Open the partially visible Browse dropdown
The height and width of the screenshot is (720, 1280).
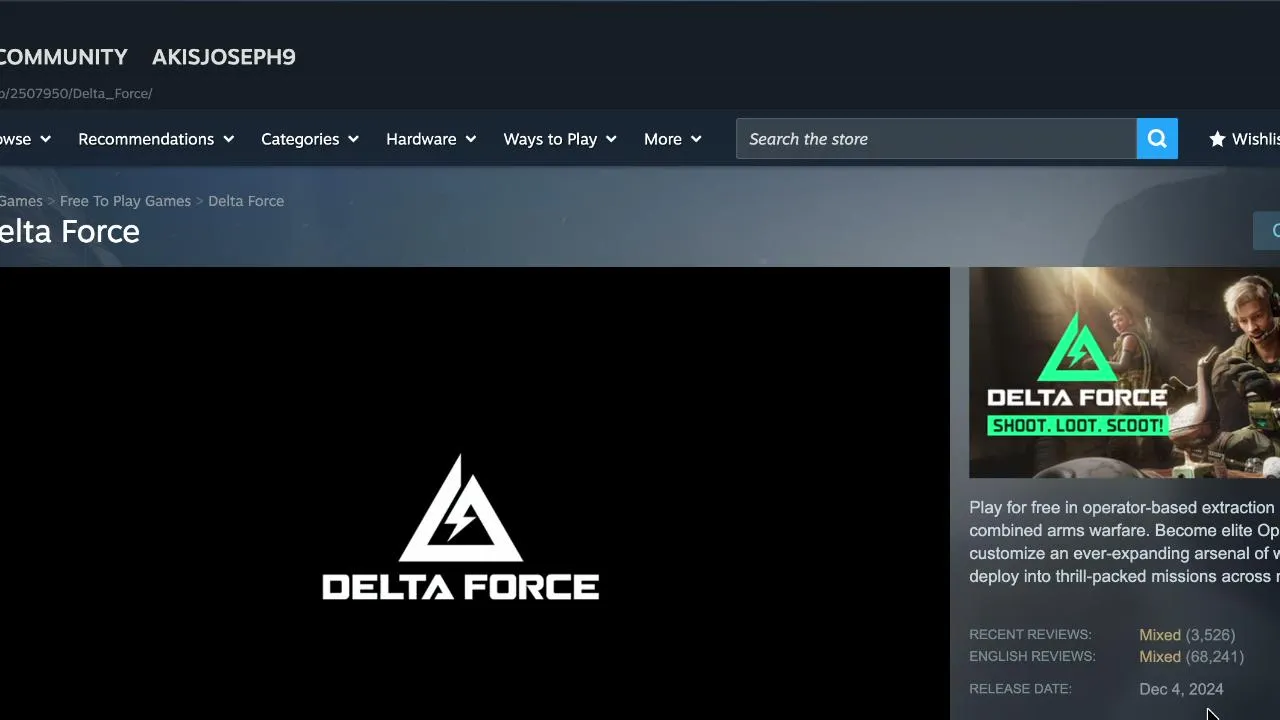pyautogui.click(x=25, y=139)
